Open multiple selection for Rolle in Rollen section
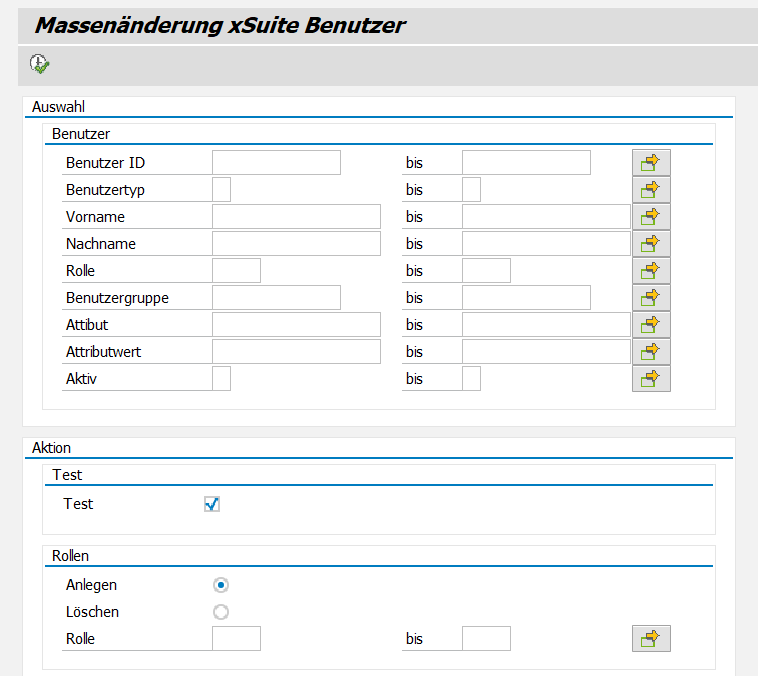 coord(651,638)
